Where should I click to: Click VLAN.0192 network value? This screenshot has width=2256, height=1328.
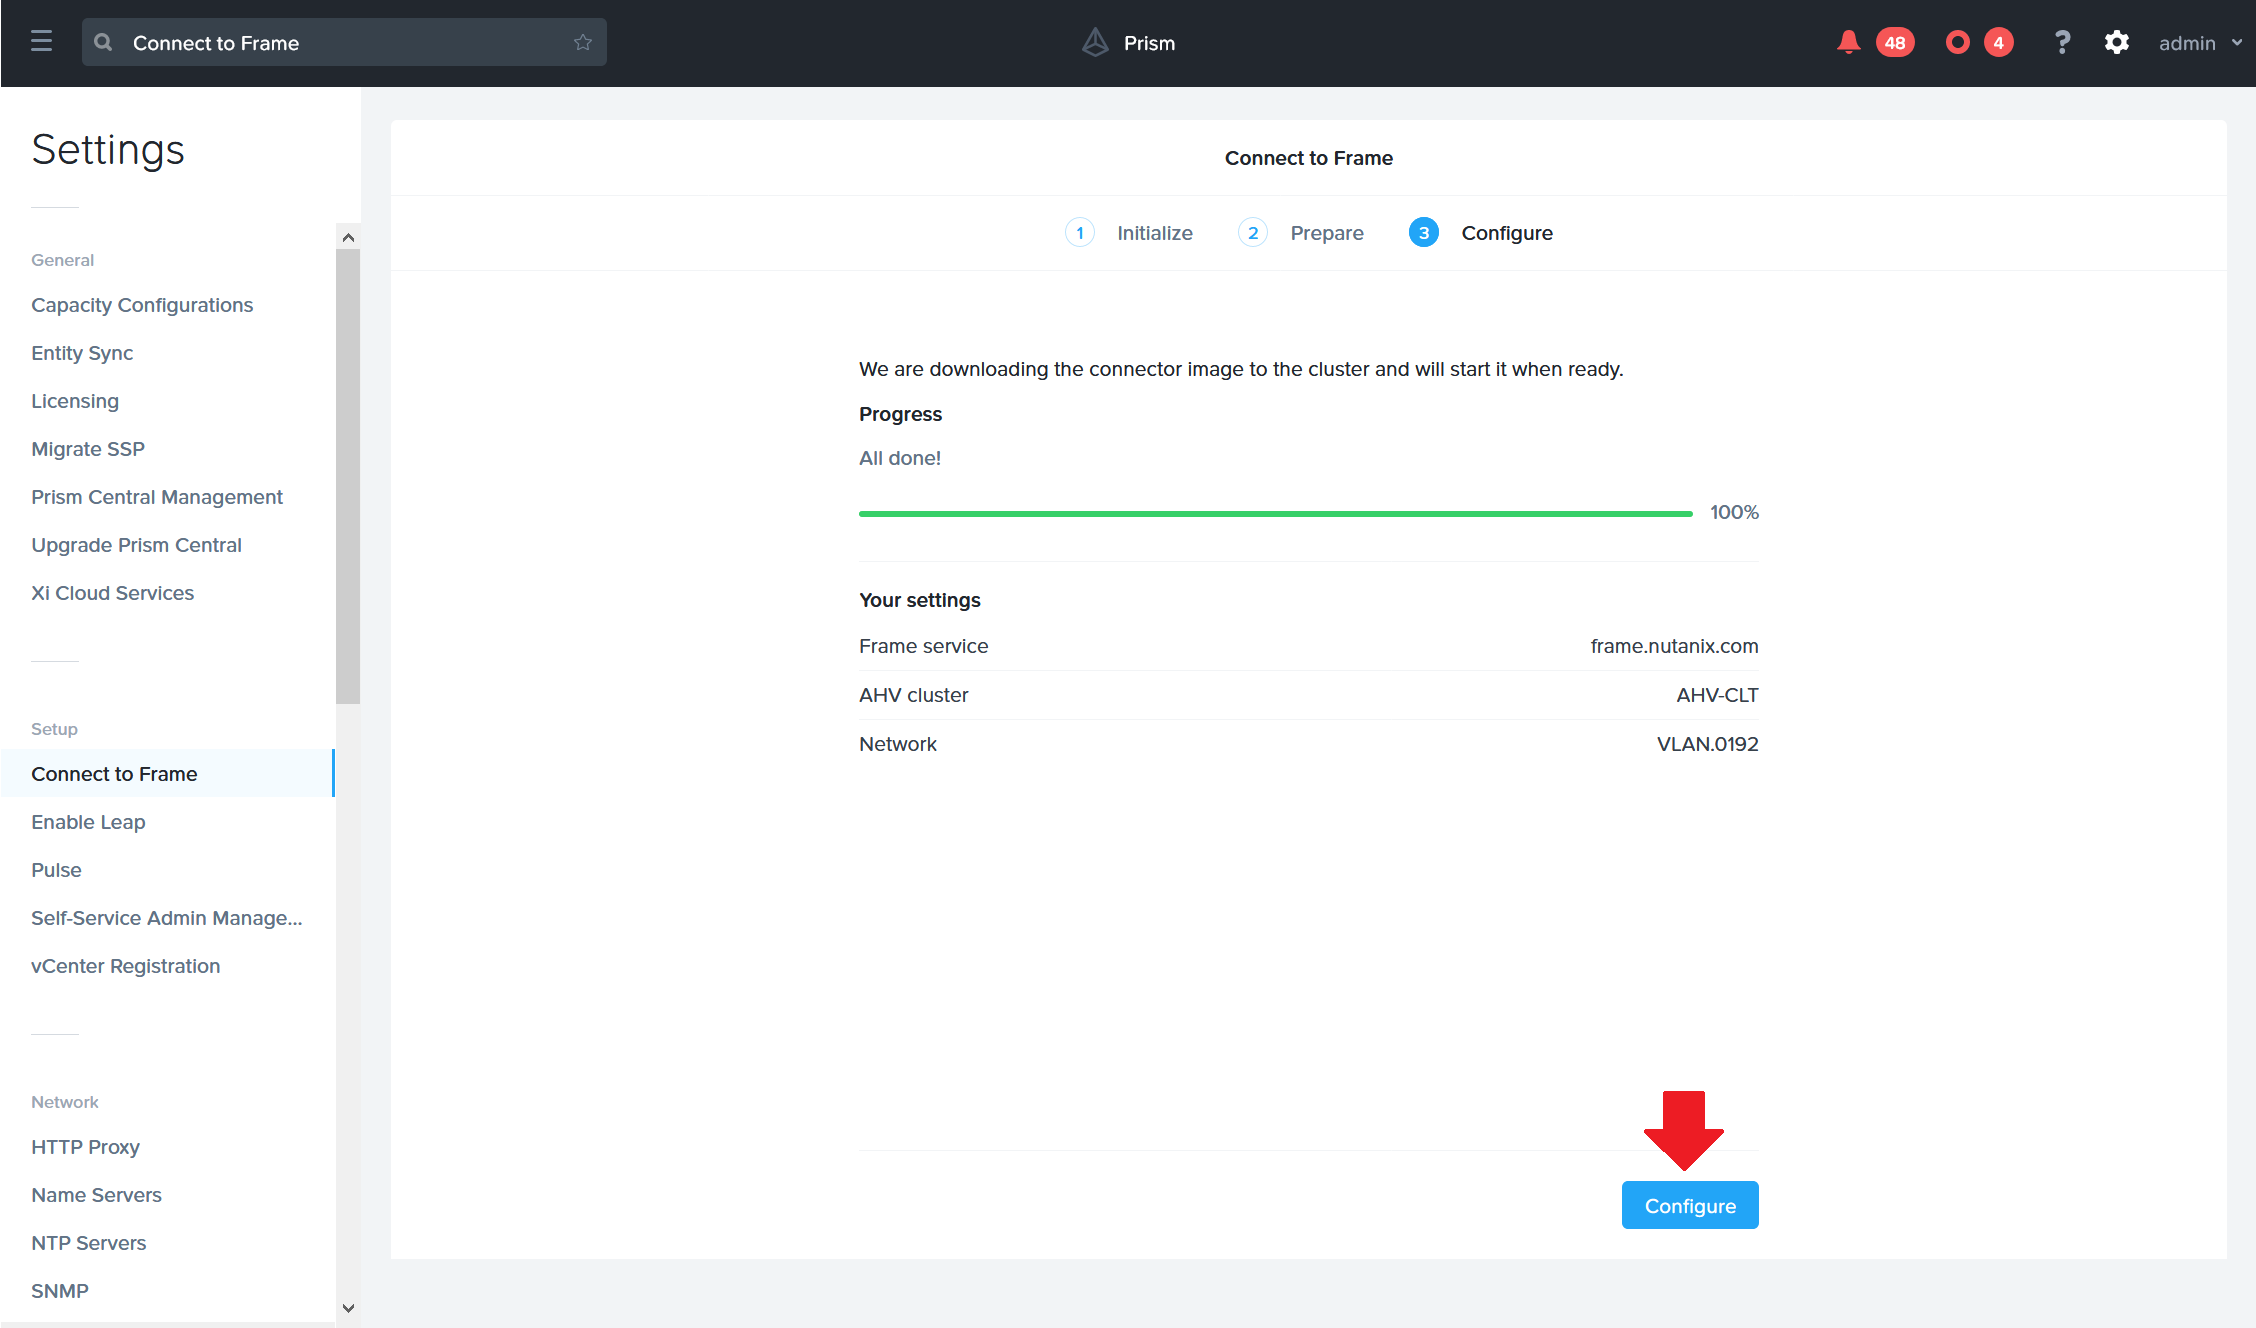[x=1707, y=744]
